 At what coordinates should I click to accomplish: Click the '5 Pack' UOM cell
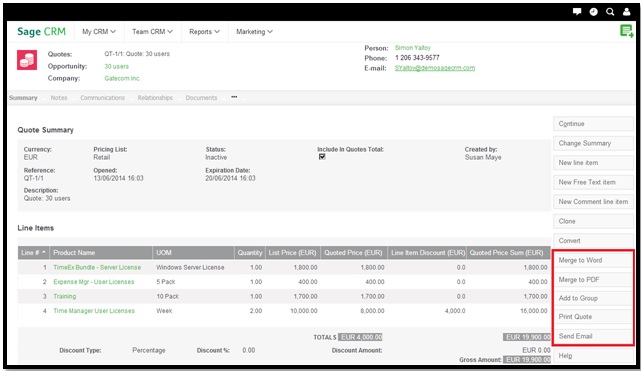click(166, 282)
